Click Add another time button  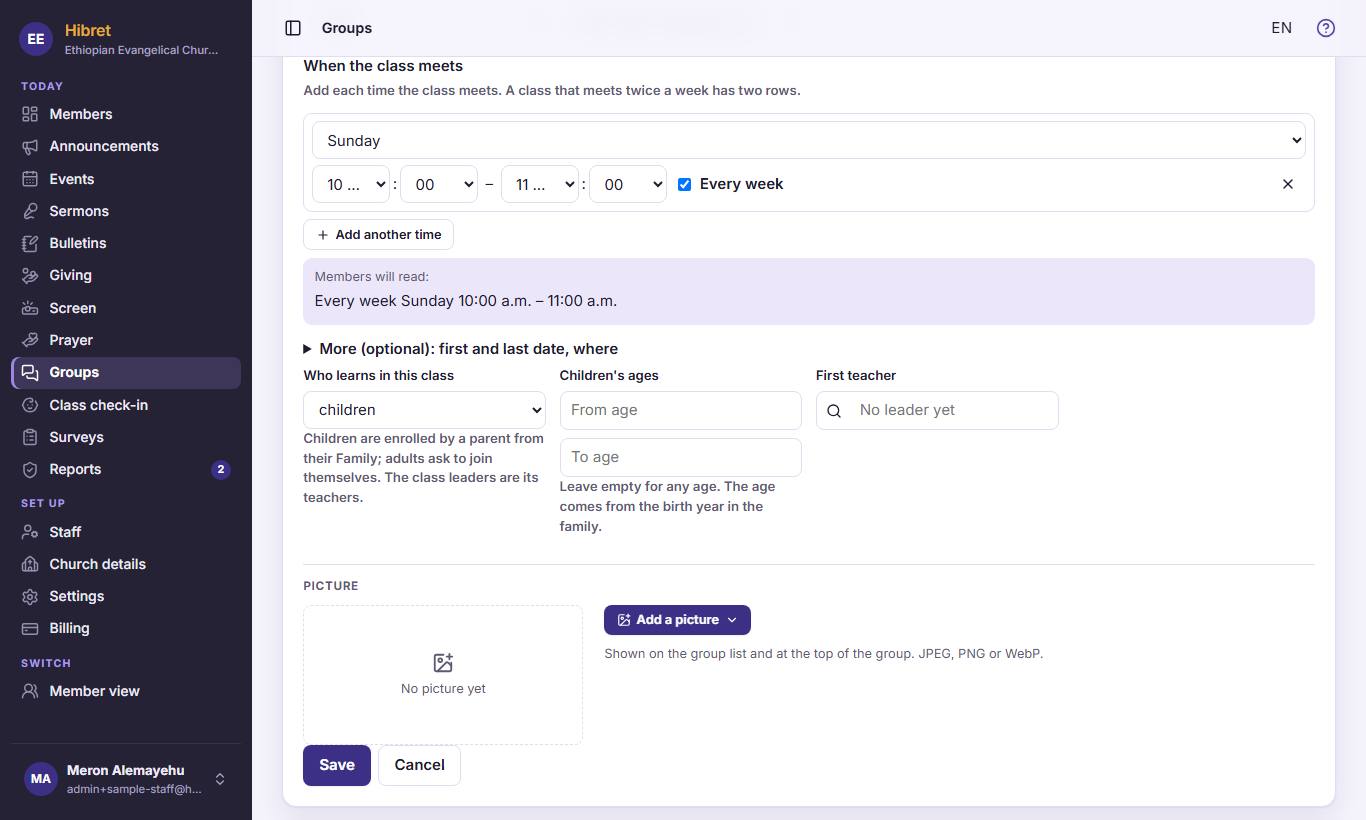pos(379,235)
